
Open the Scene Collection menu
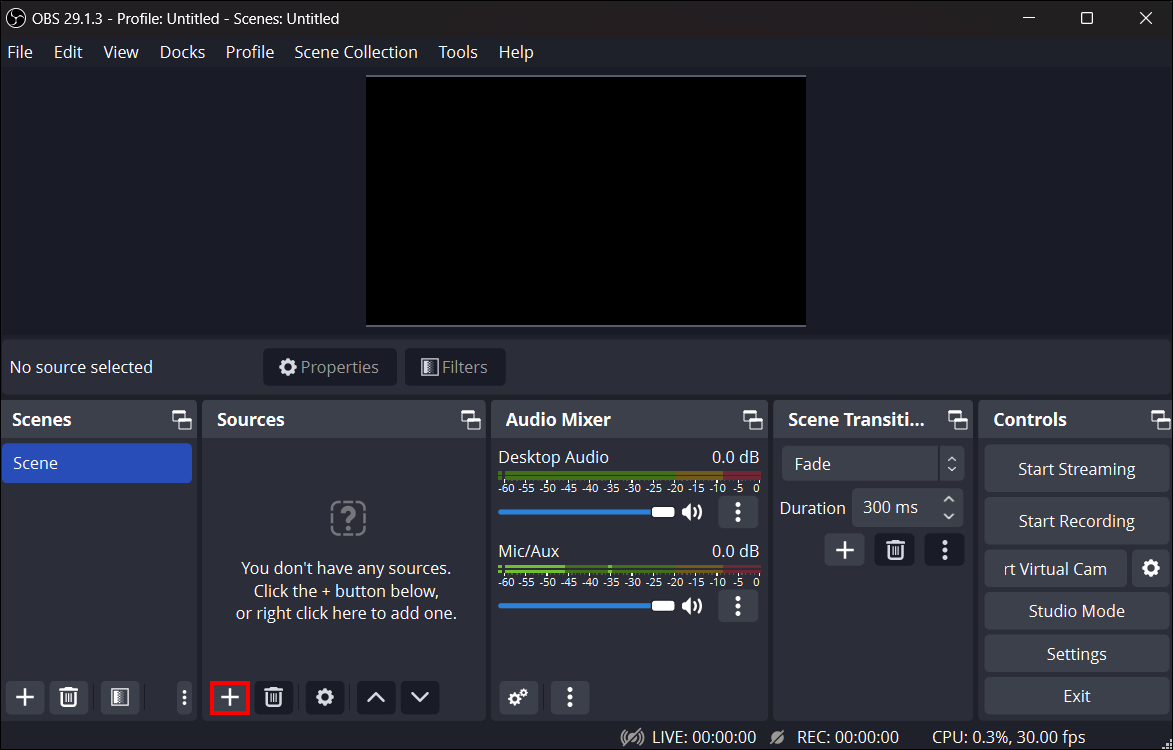tap(355, 52)
